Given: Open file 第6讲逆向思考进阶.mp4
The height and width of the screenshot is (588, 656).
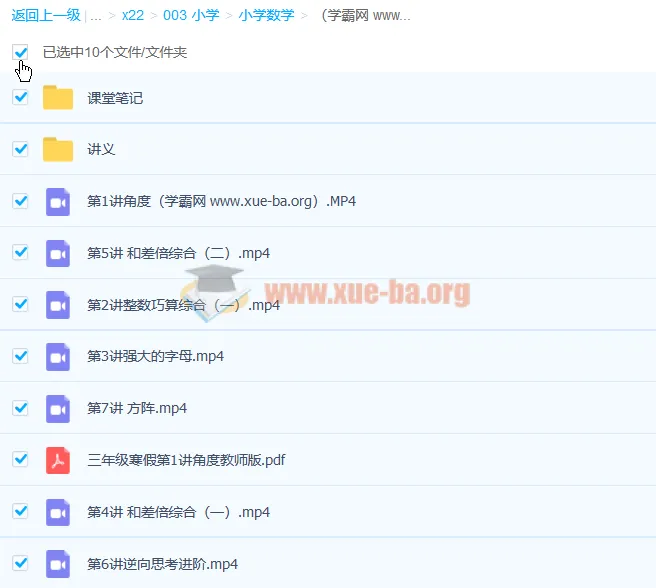Looking at the screenshot, I should pyautogui.click(x=162, y=564).
